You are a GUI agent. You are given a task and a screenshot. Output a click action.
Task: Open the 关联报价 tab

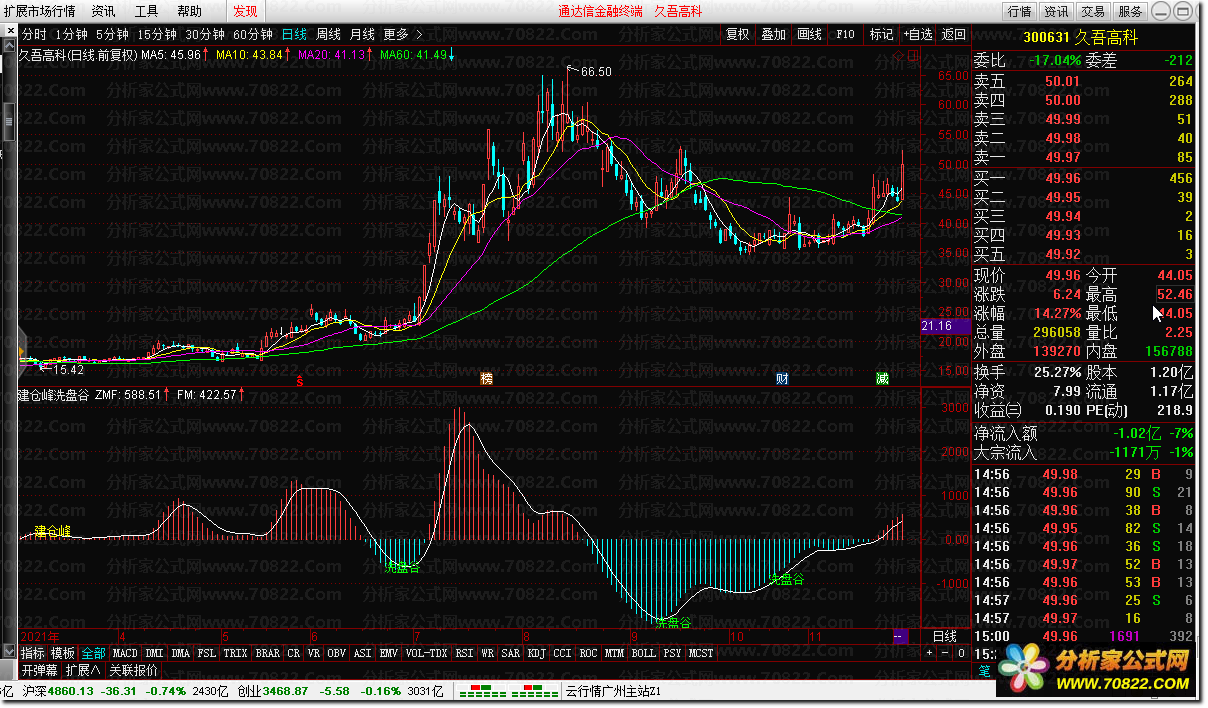pos(133,670)
